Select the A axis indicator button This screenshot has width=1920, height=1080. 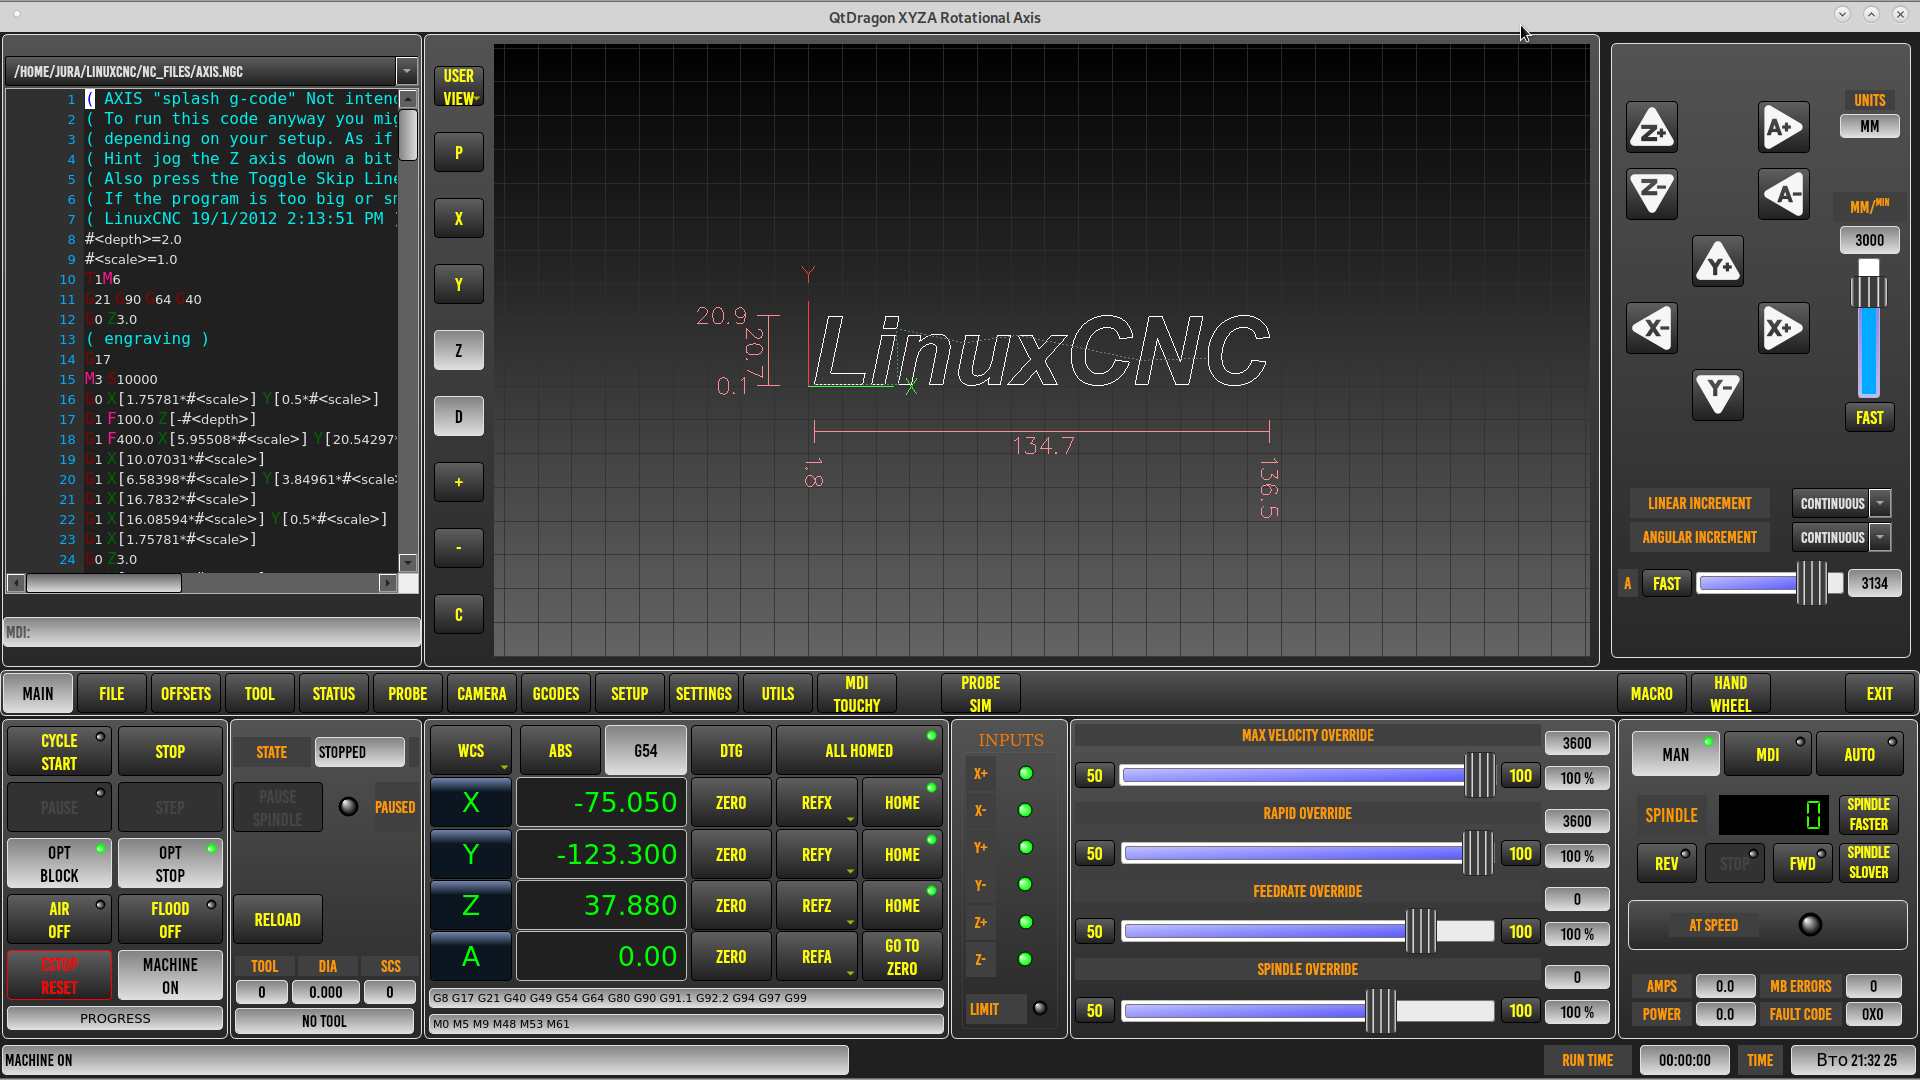click(471, 957)
